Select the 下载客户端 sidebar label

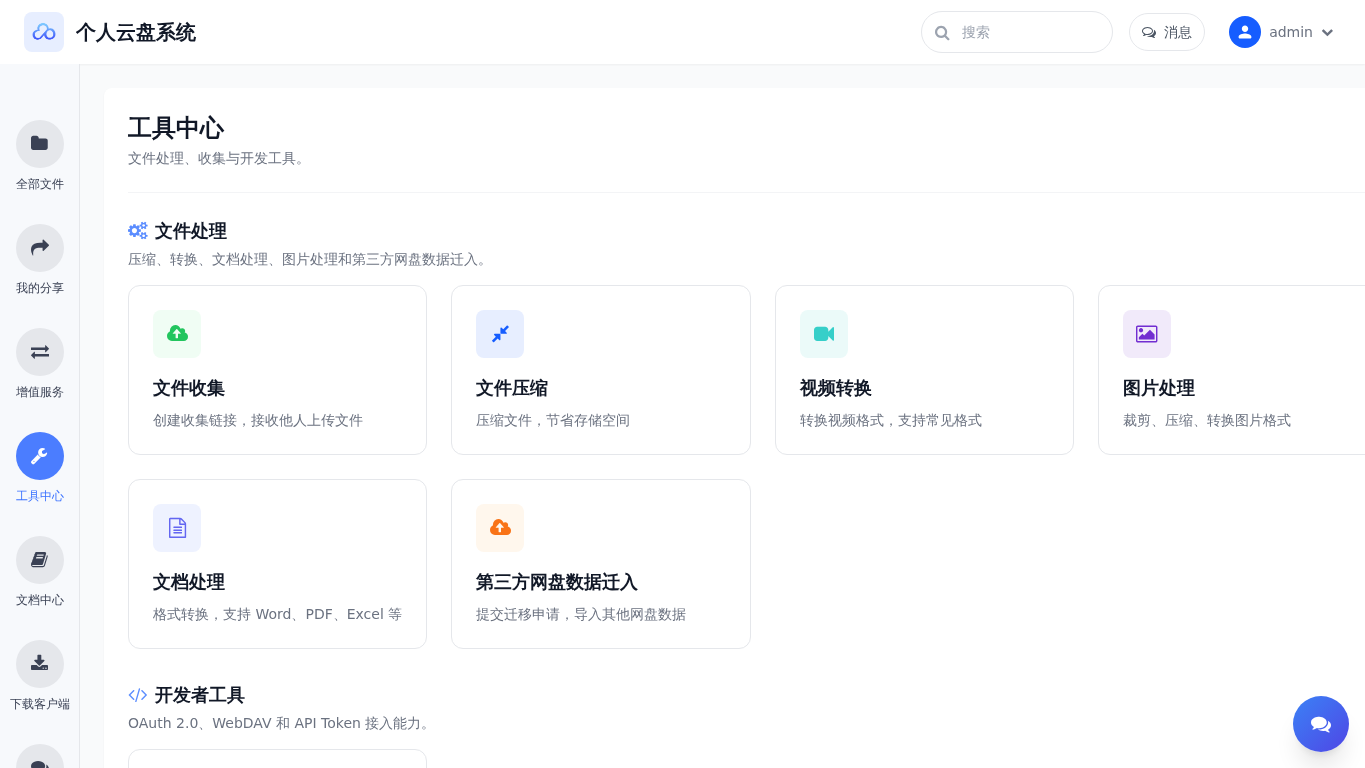40,704
